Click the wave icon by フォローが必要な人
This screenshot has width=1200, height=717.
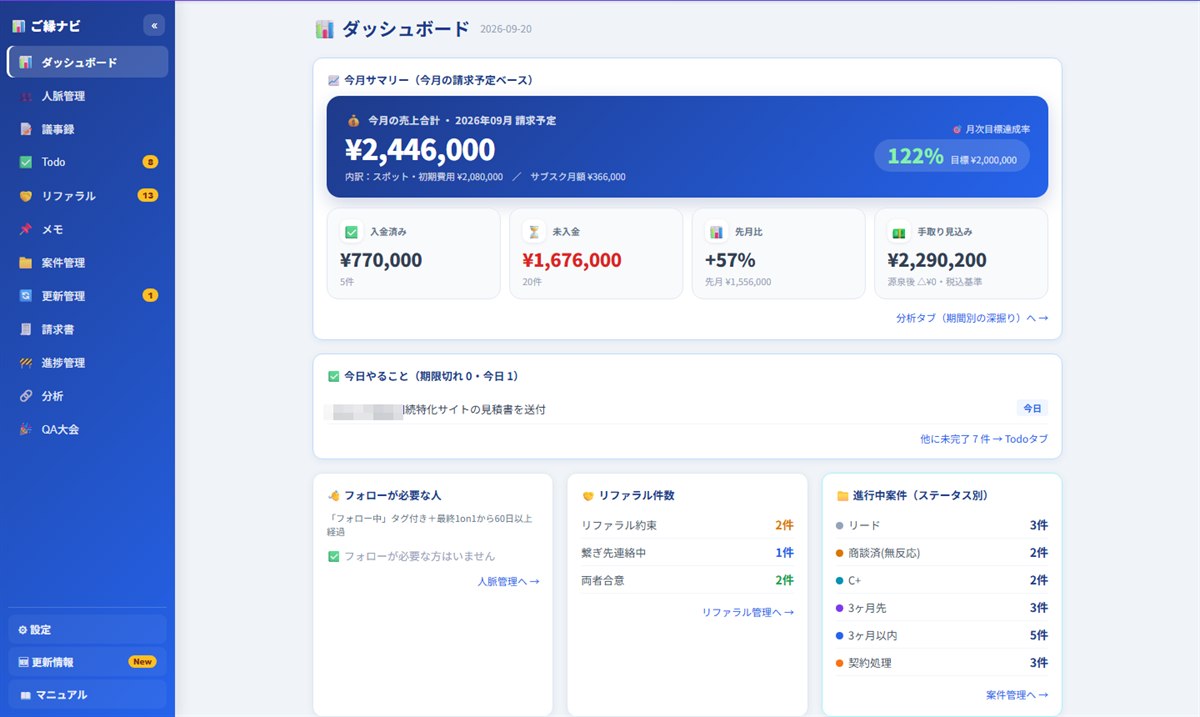tap(334, 495)
